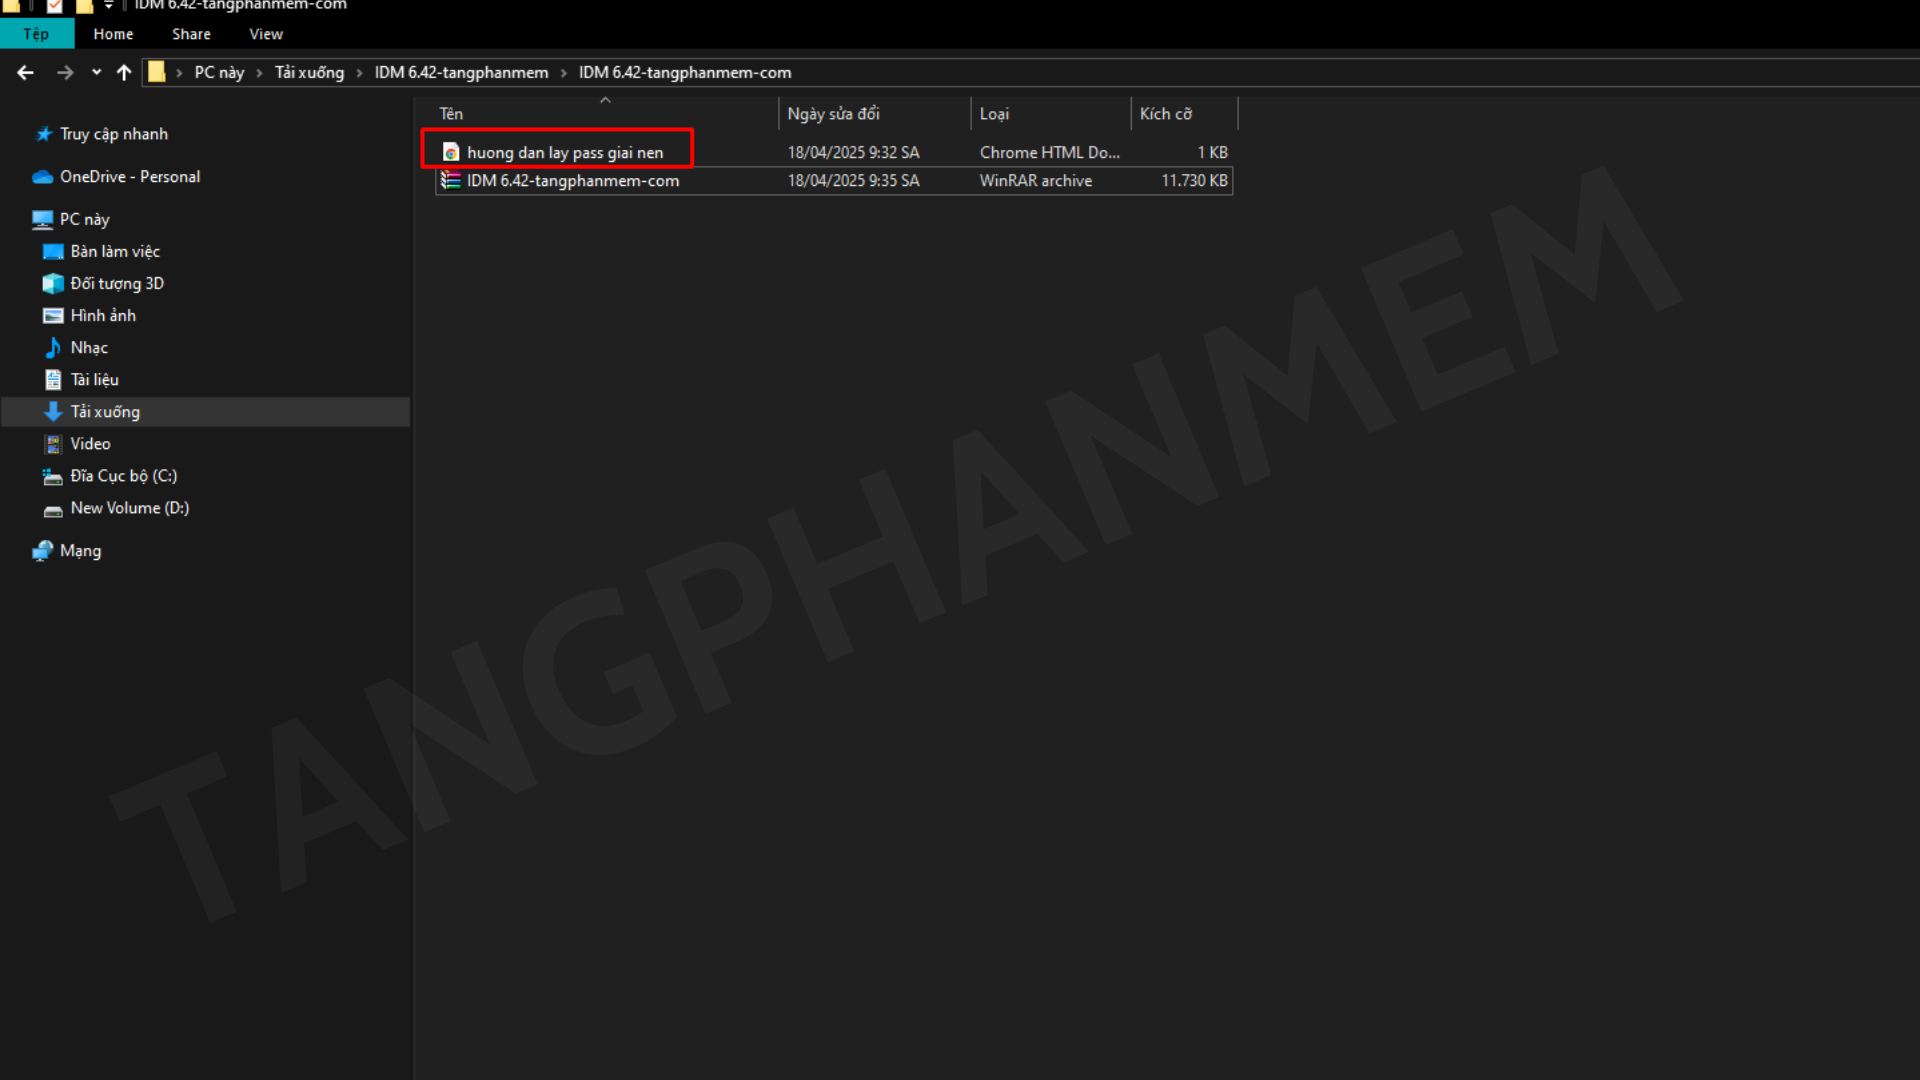
Task: Expand chevron after PC này in breadcrumb
Action: click(259, 72)
